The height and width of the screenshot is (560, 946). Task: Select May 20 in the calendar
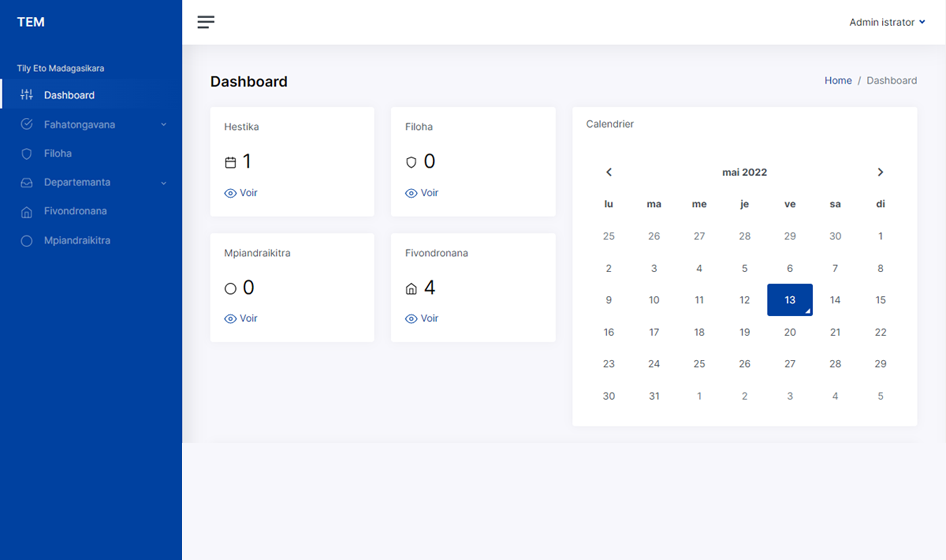coord(790,332)
